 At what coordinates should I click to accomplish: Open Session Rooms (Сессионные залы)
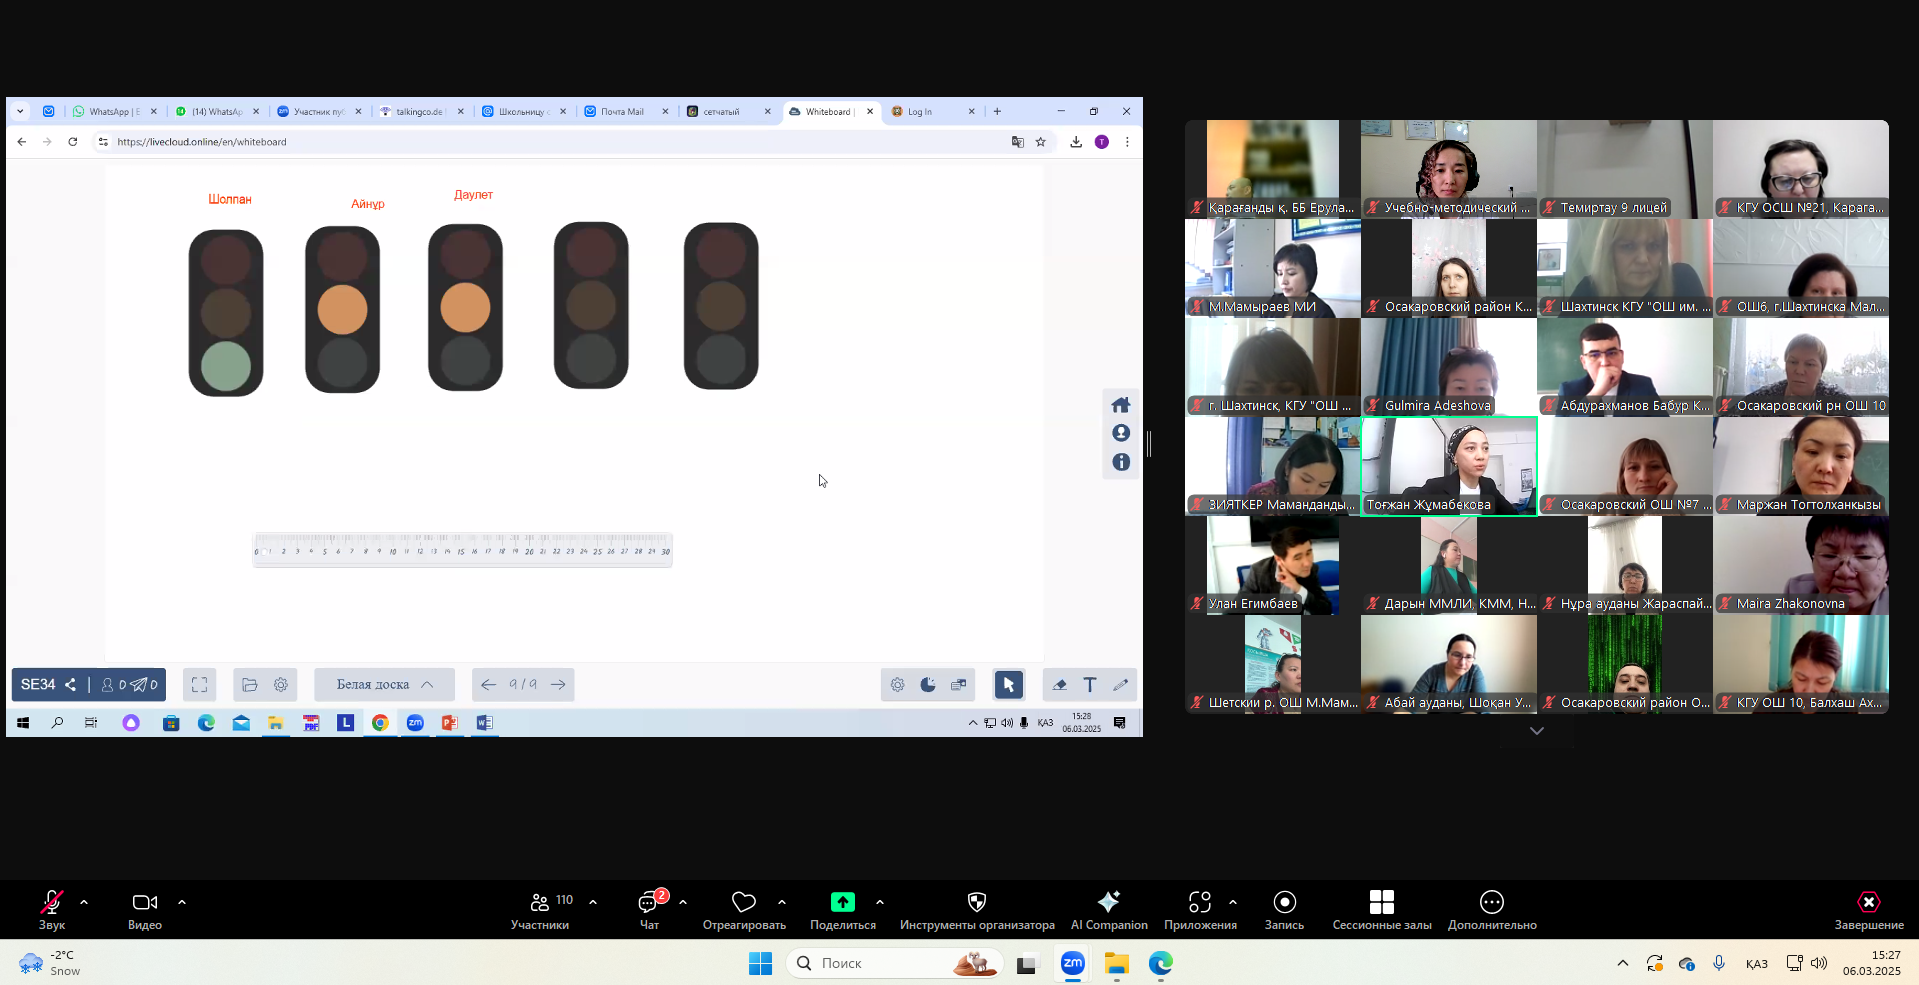tap(1381, 902)
